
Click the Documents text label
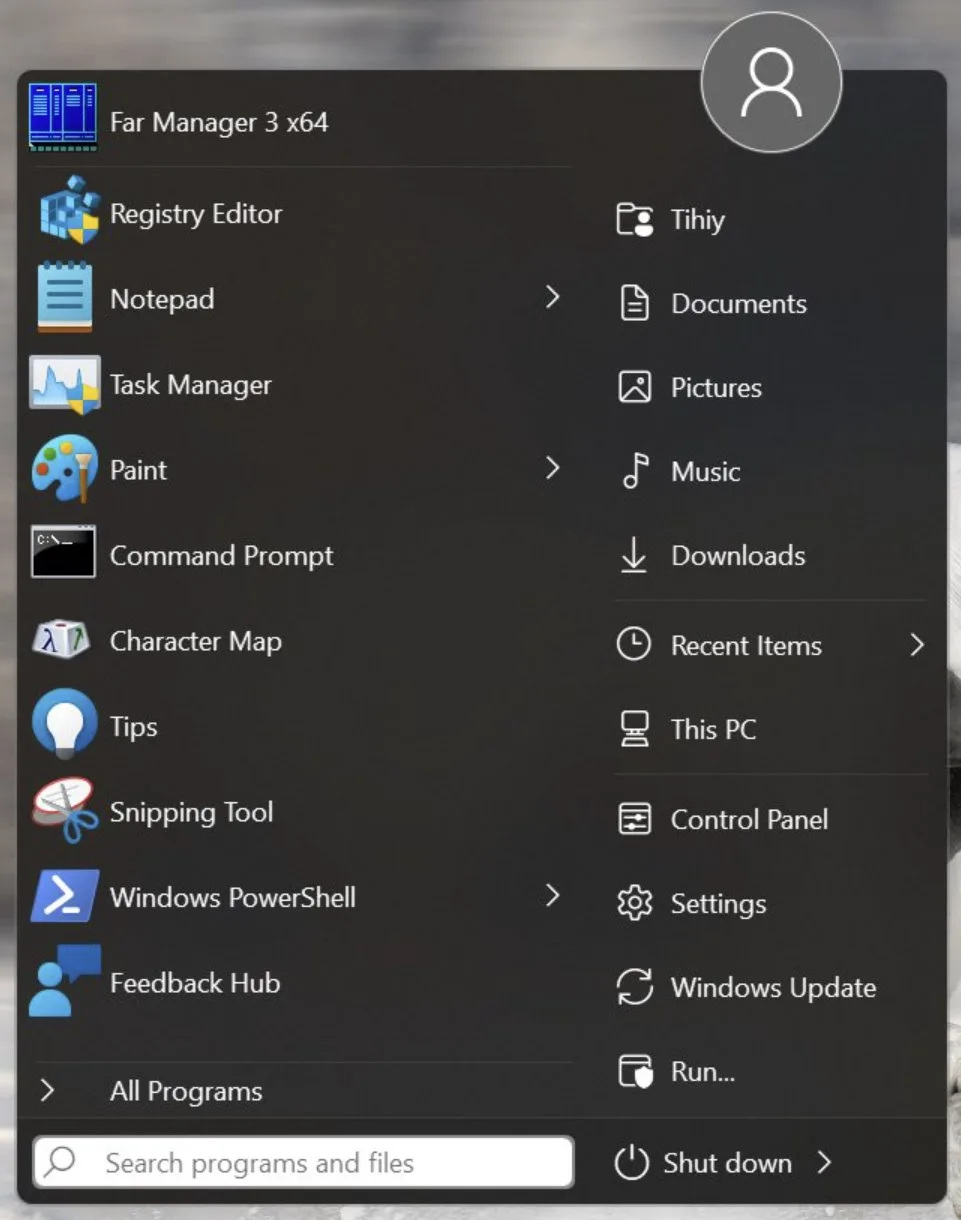pos(739,304)
